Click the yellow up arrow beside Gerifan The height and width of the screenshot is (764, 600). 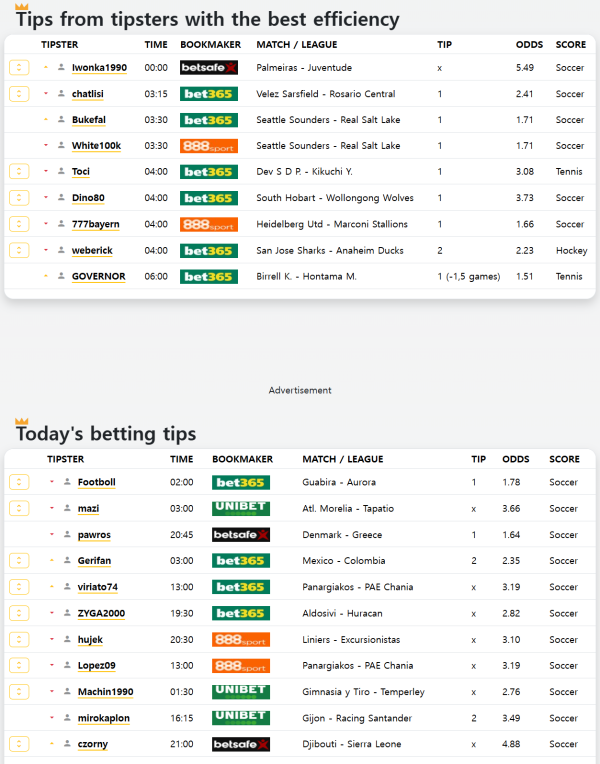52,561
